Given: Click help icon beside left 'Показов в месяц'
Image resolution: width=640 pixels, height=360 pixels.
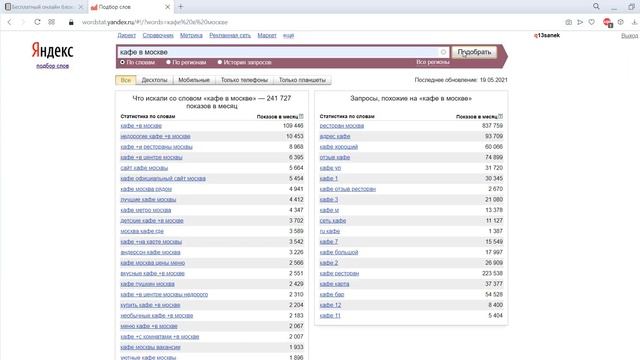Looking at the screenshot, I should pos(301,116).
